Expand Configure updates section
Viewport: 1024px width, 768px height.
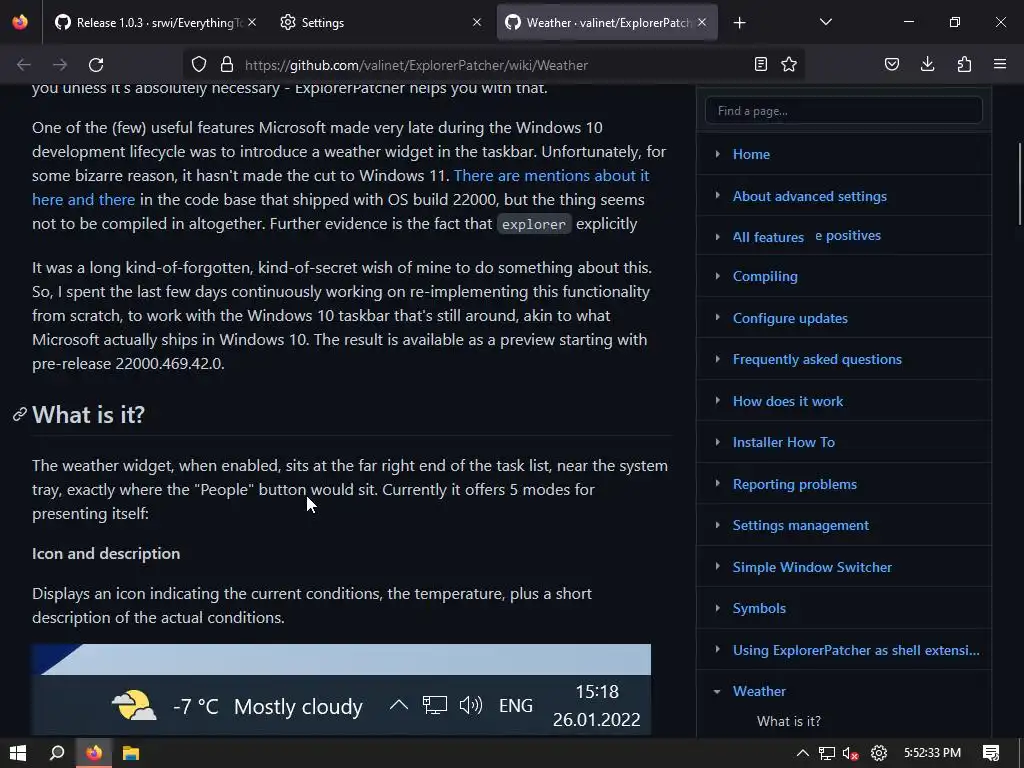click(x=718, y=317)
